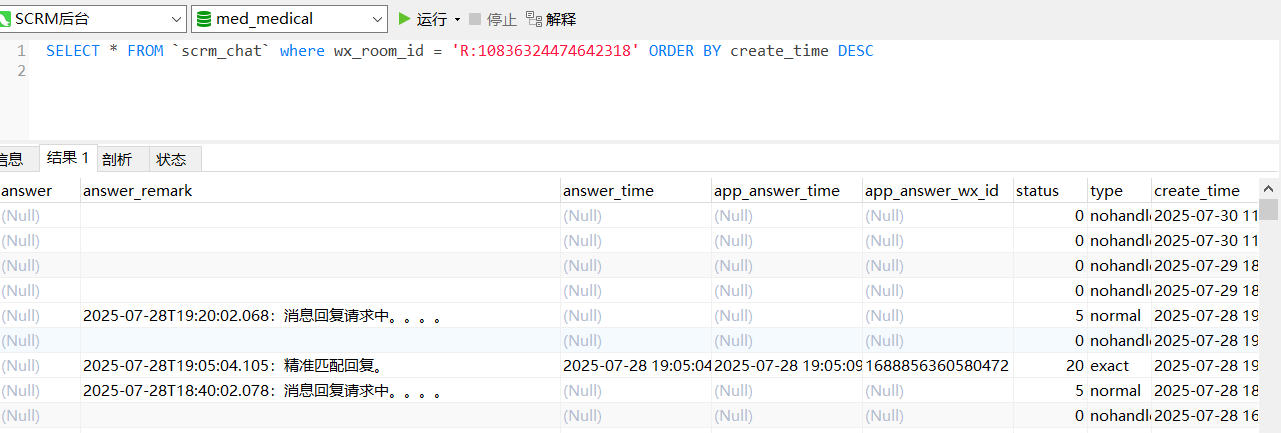This screenshot has height=433, width=1281.
Task: Click line 2 in the SQL editor
Action: point(400,71)
